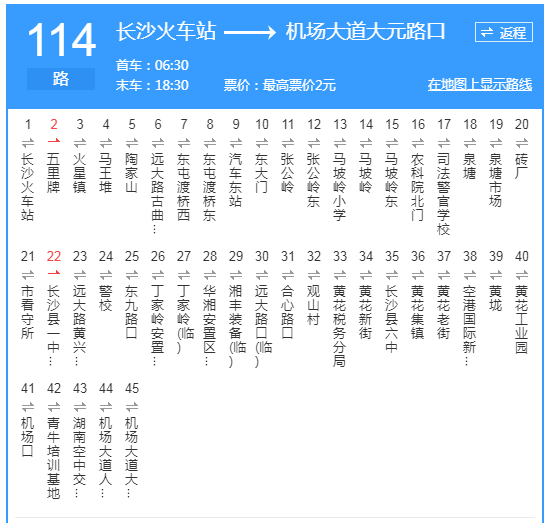Screen dimensions: 553x523
Task: Click the transfer arrows icon under stop 1
Action: [28, 143]
